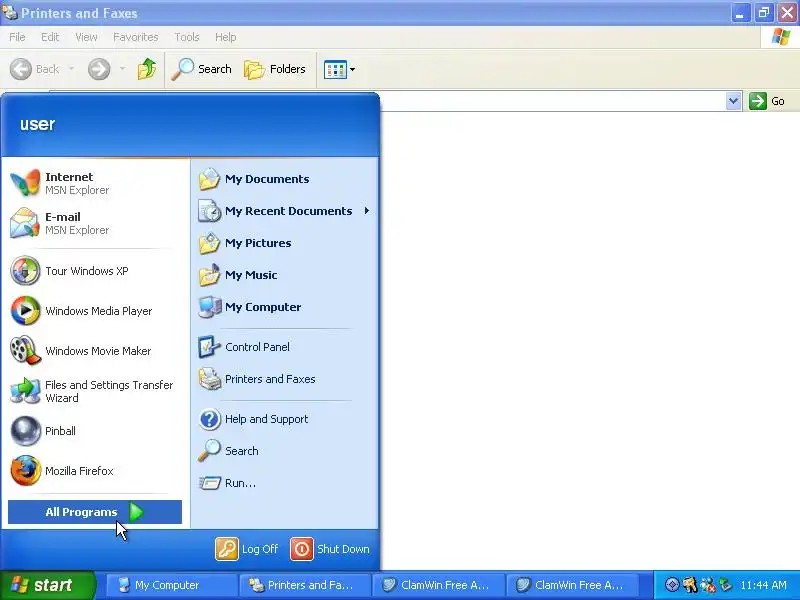The height and width of the screenshot is (600, 800).
Task: Click the user name header in Start menu
Action: [x=37, y=124]
